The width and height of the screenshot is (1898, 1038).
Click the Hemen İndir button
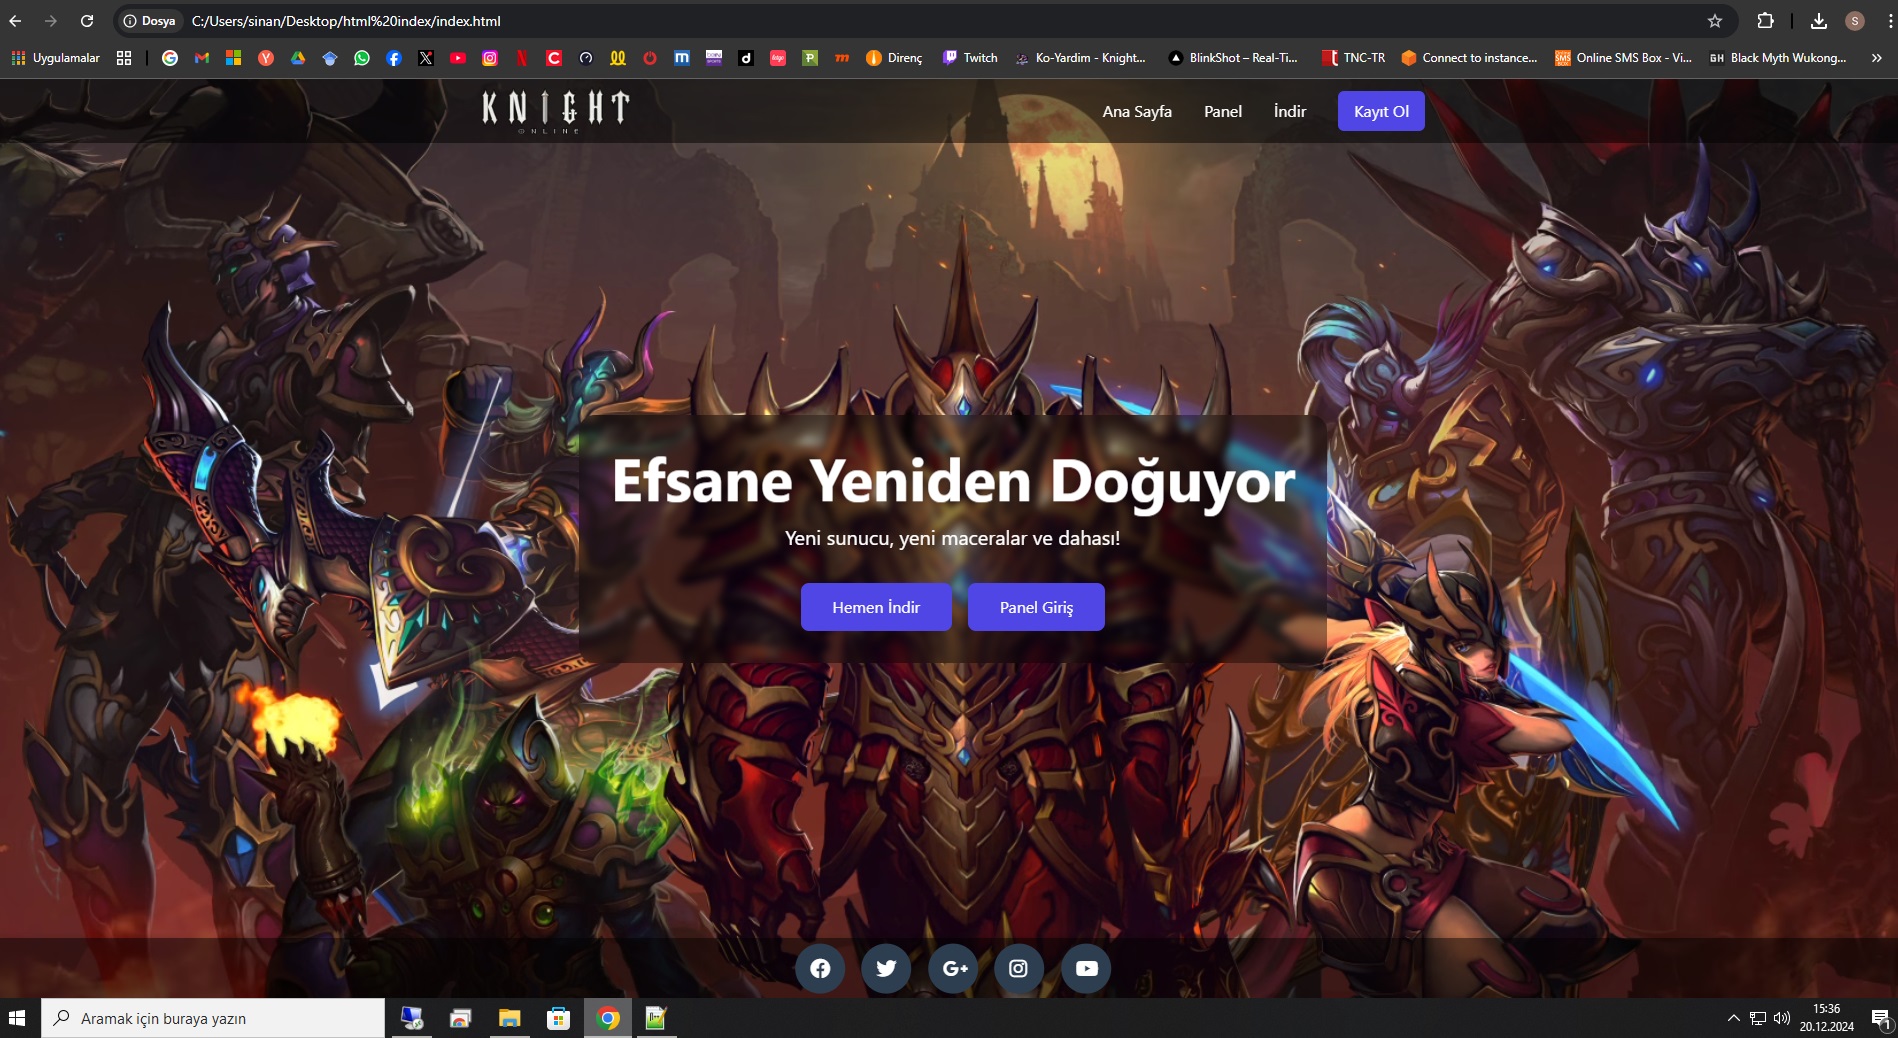tap(876, 607)
